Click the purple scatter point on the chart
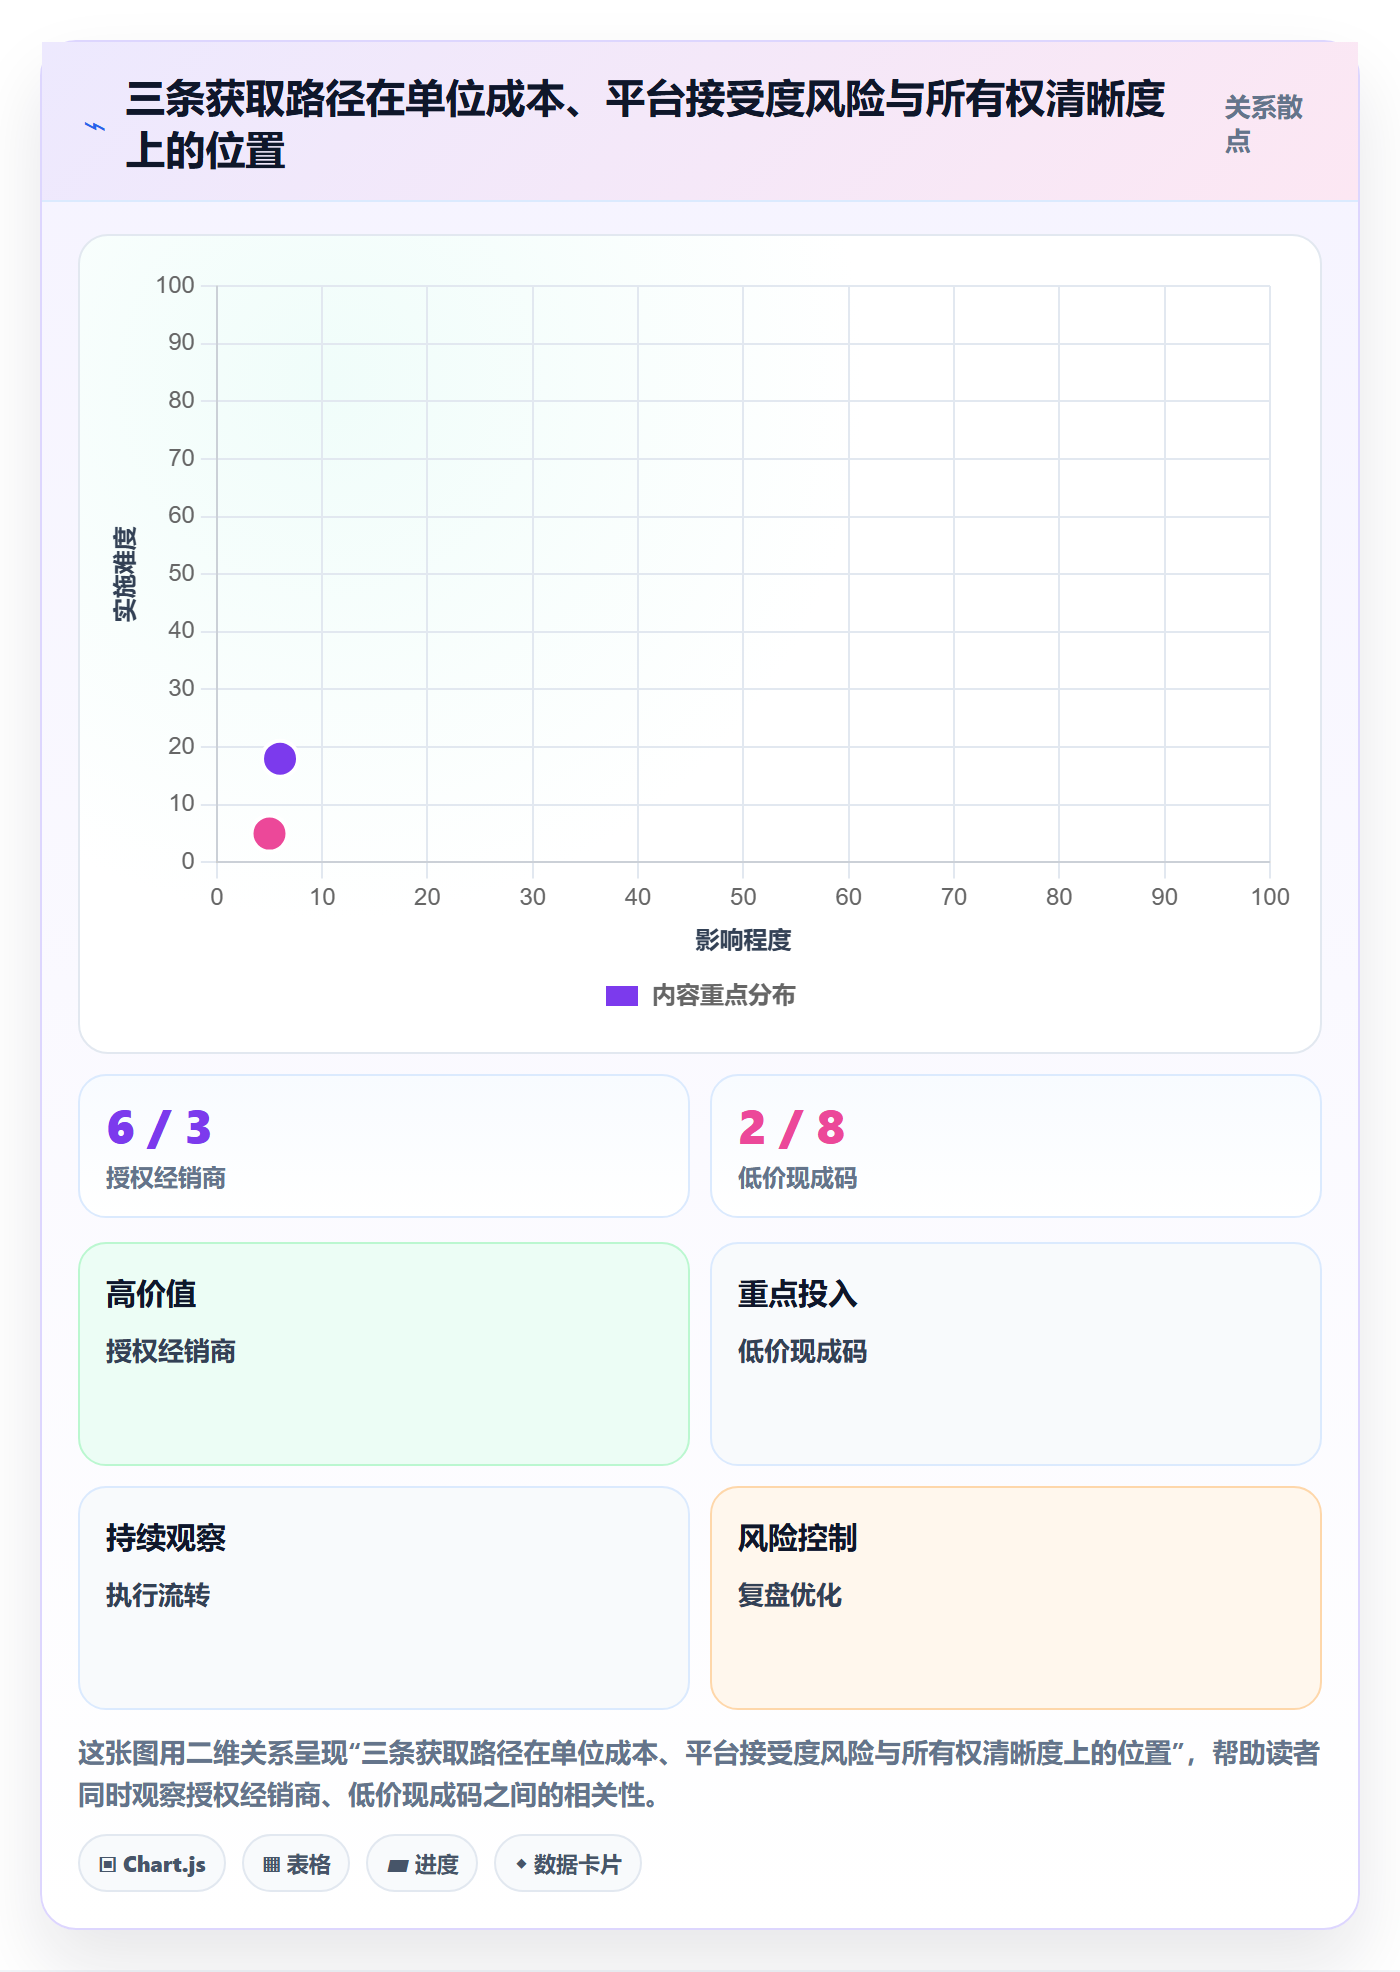1400x1972 pixels. (280, 759)
